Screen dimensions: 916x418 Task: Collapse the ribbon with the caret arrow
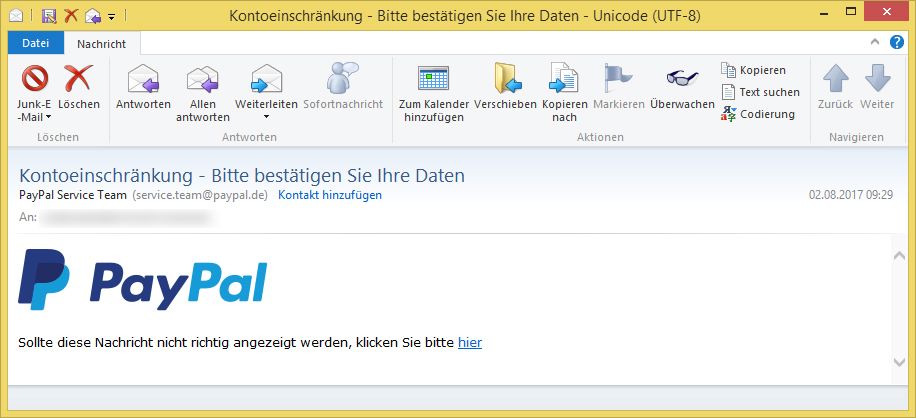tap(875, 42)
